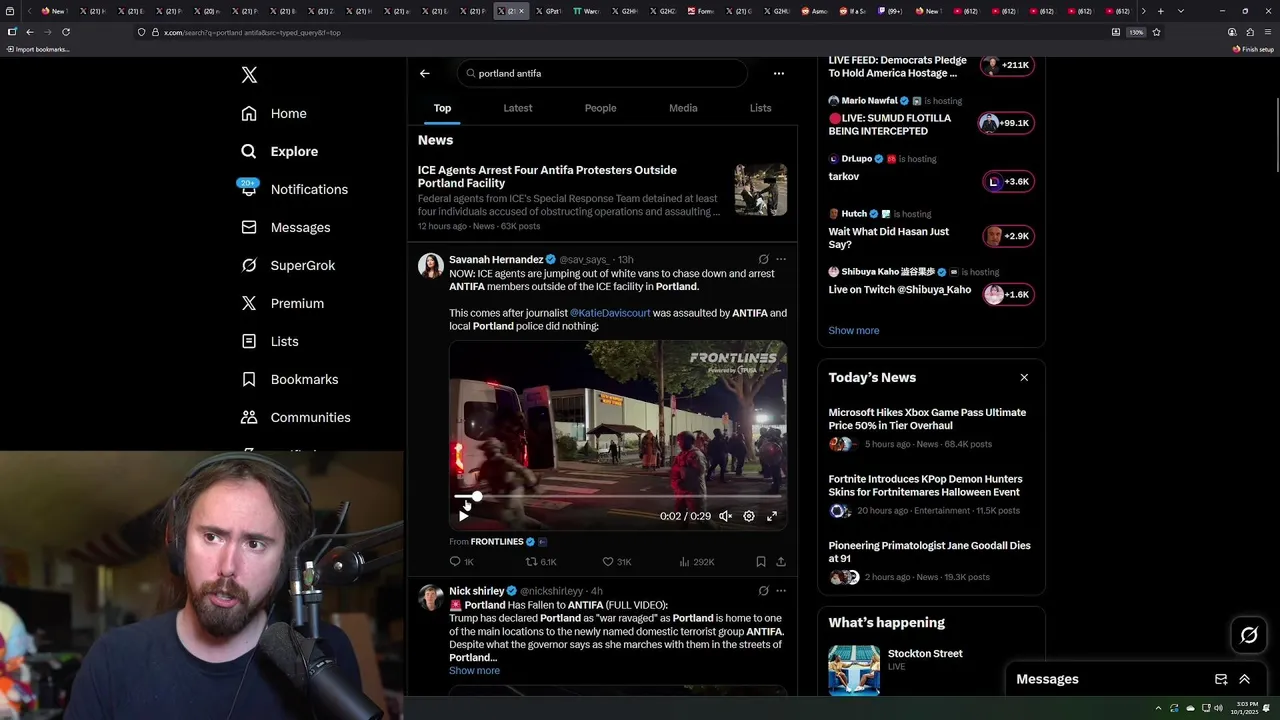Click Grok icon on Nick shirley post
This screenshot has width=1280, height=720.
click(x=763, y=591)
